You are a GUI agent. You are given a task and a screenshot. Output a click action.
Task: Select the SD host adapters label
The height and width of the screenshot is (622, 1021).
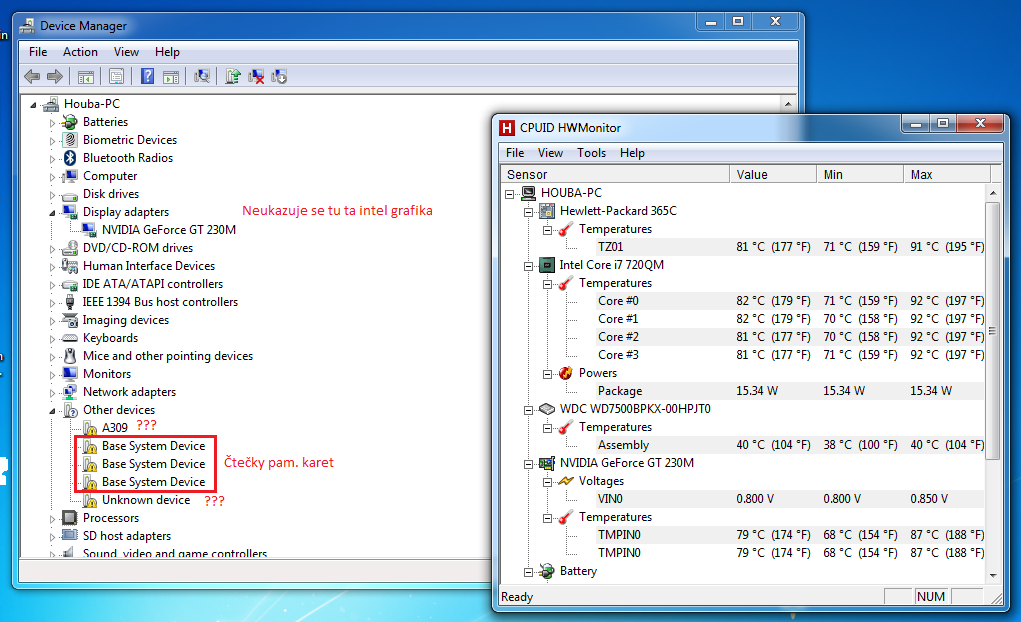click(x=126, y=536)
